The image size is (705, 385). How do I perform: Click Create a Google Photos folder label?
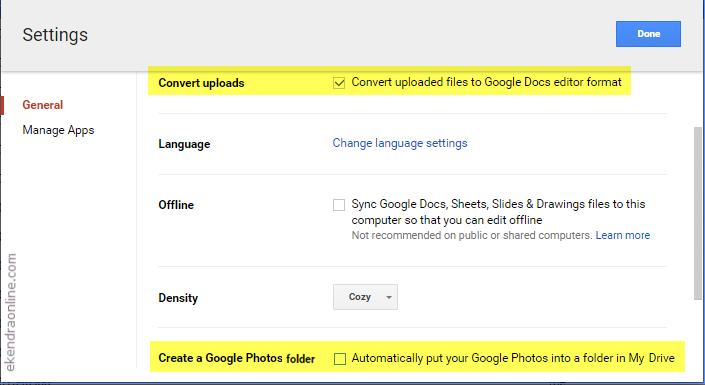[236, 358]
